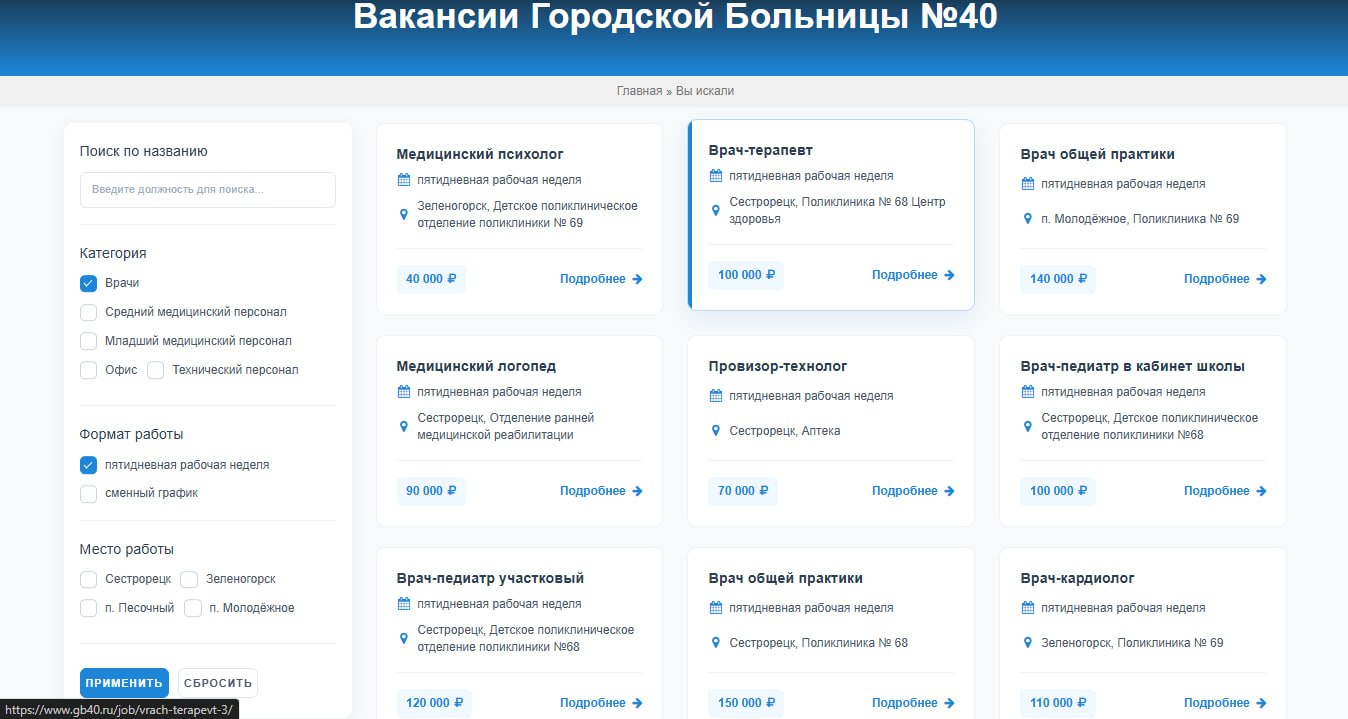Open Подробнее for Врач-кардиолог
Image resolution: width=1348 pixels, height=719 pixels.
(1225, 703)
